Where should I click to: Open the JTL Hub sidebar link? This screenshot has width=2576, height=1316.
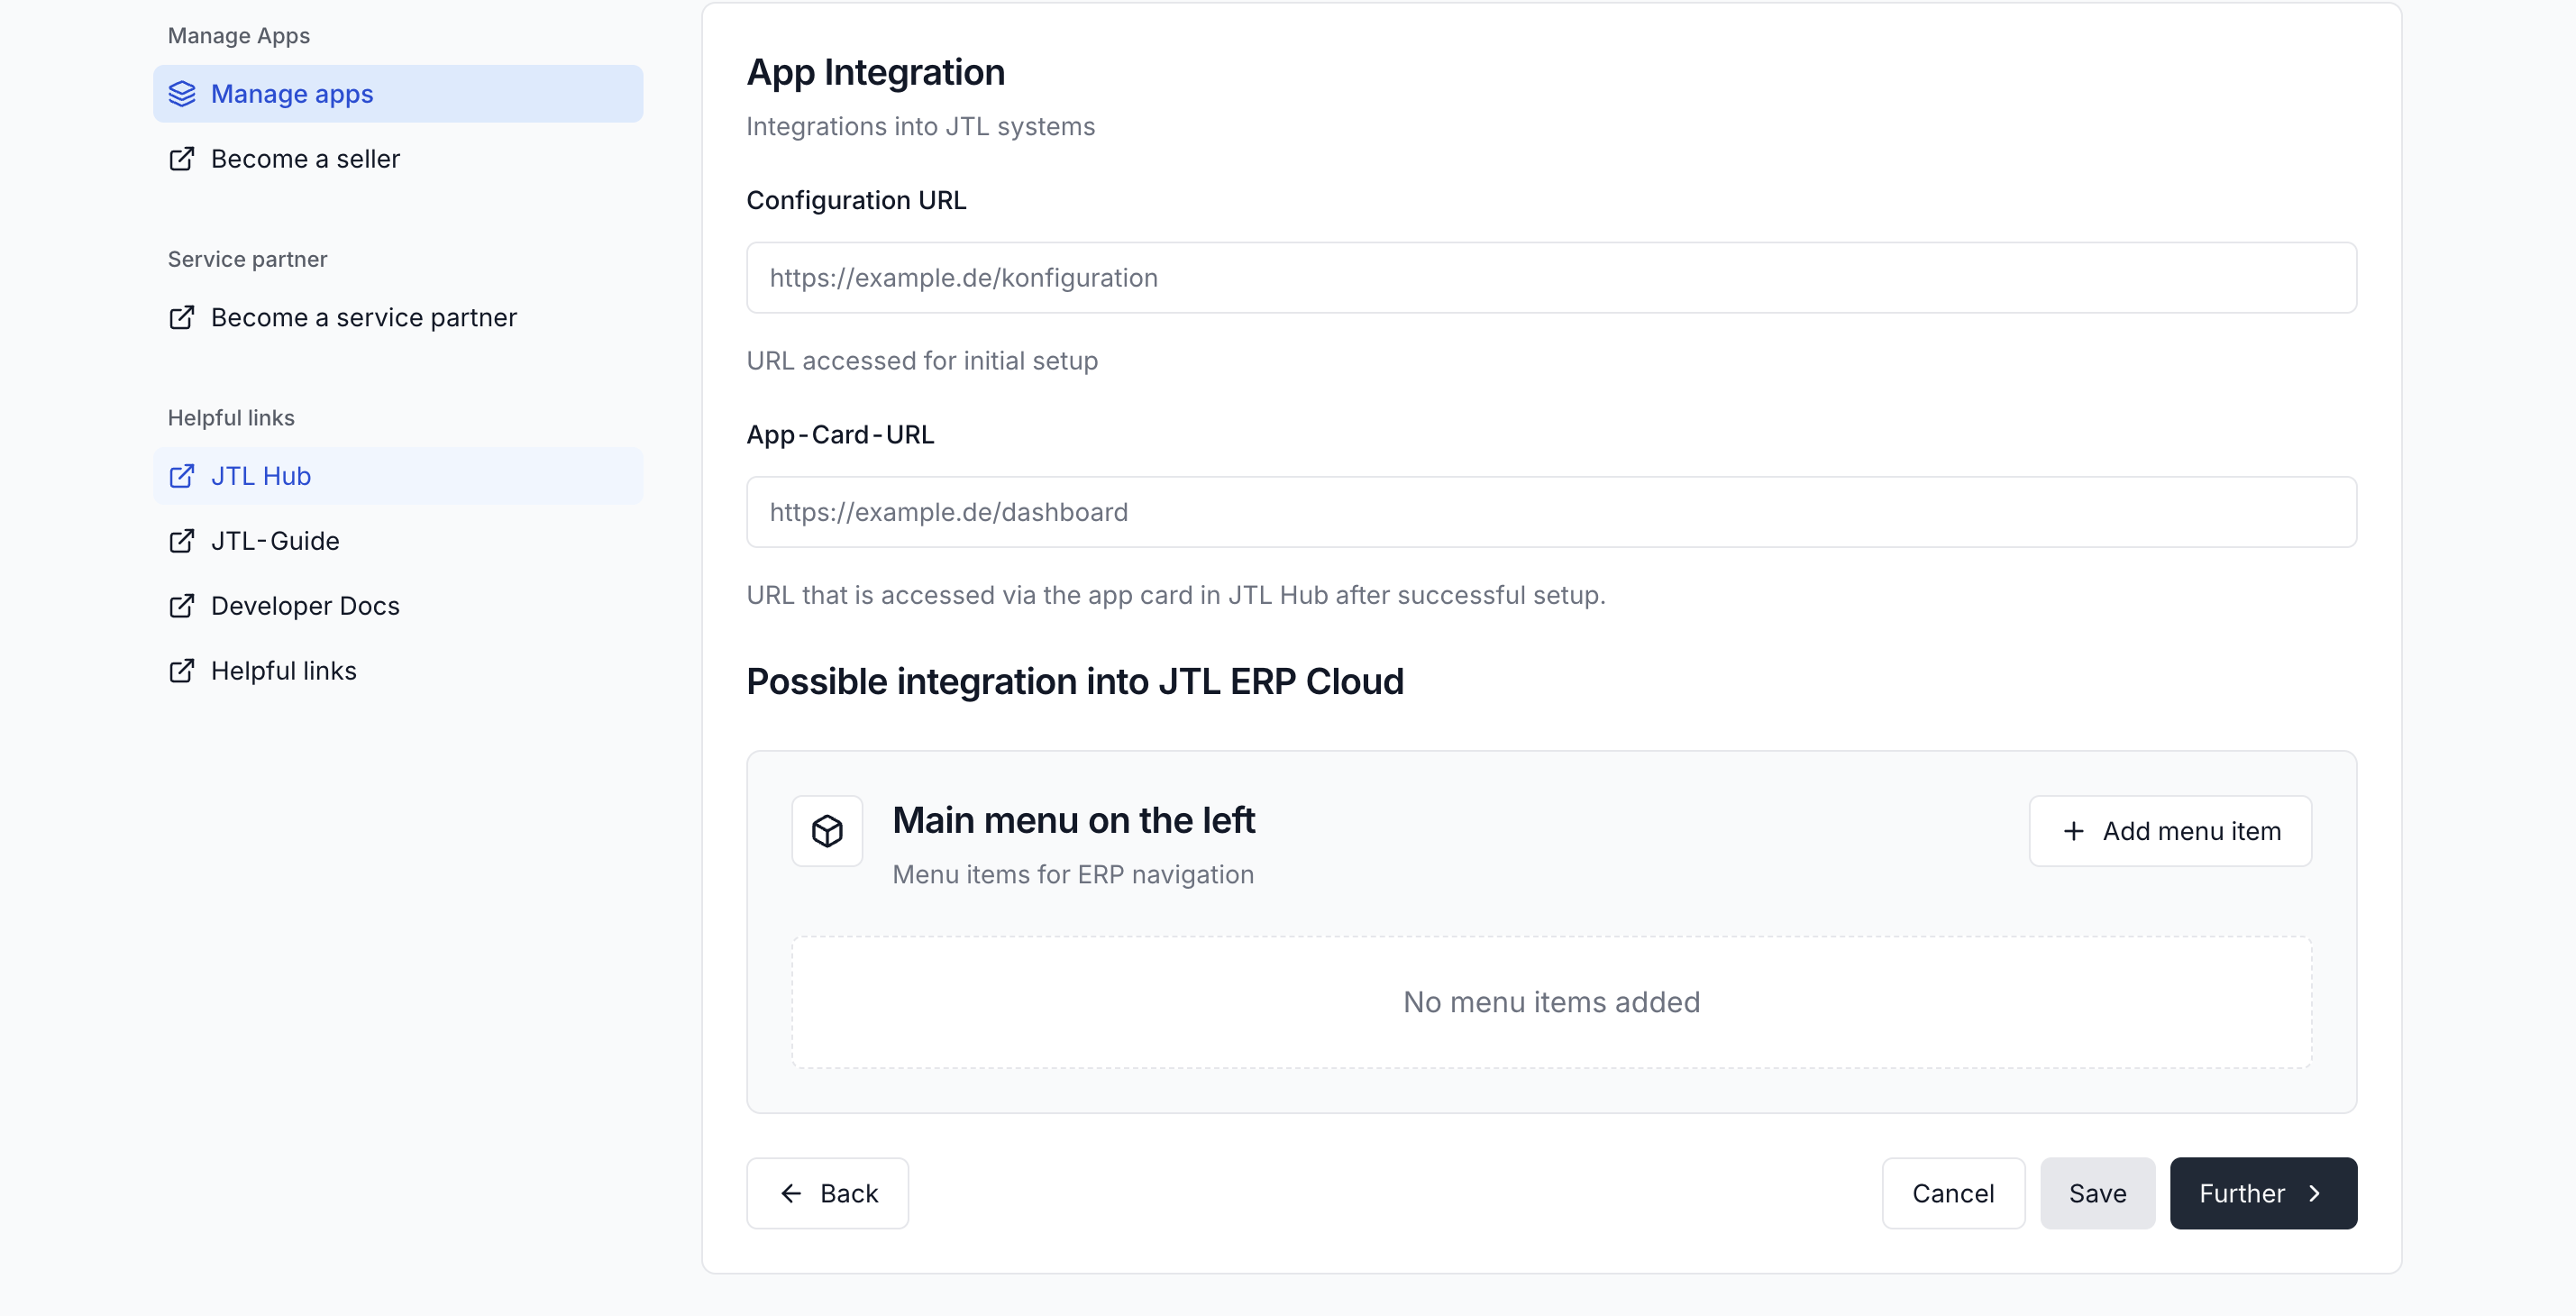tap(398, 476)
